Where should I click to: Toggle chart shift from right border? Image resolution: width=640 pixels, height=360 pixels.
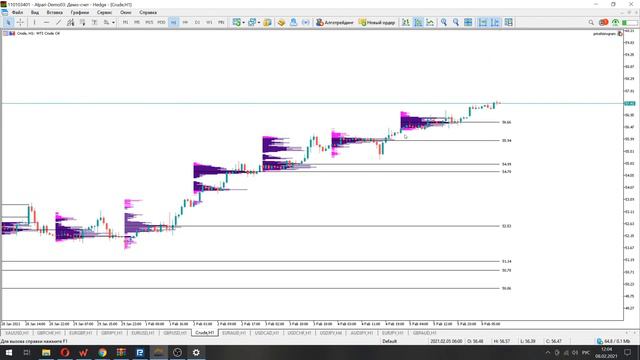495,22
